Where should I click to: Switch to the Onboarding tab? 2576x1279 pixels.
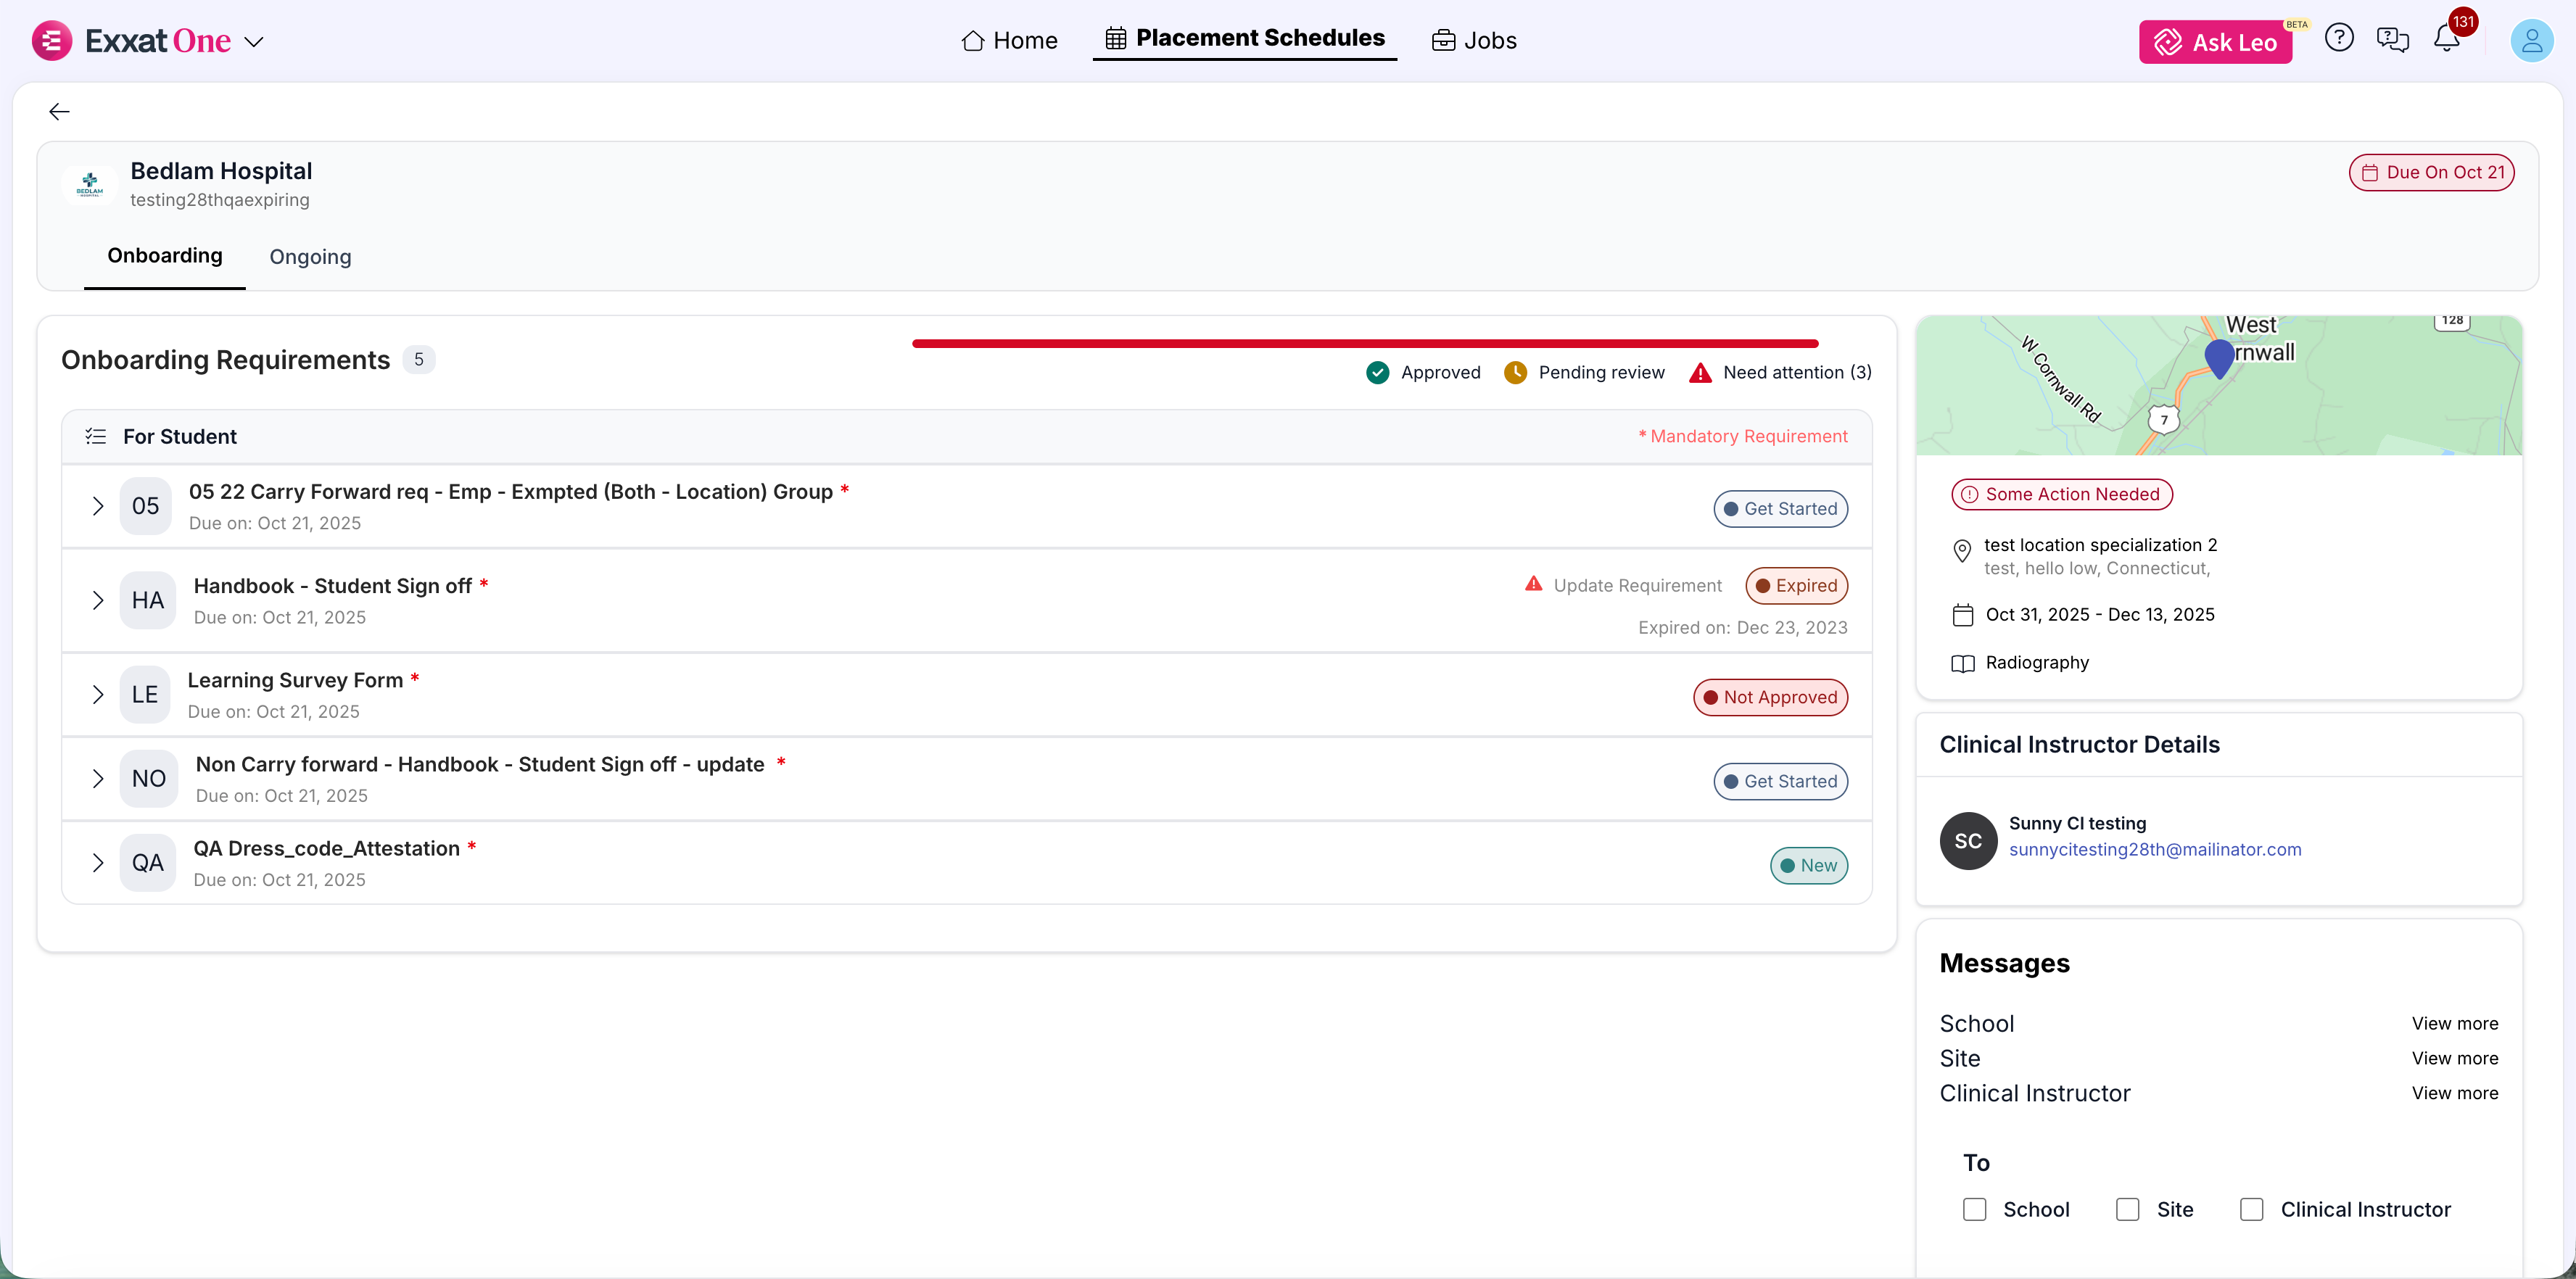pos(165,255)
